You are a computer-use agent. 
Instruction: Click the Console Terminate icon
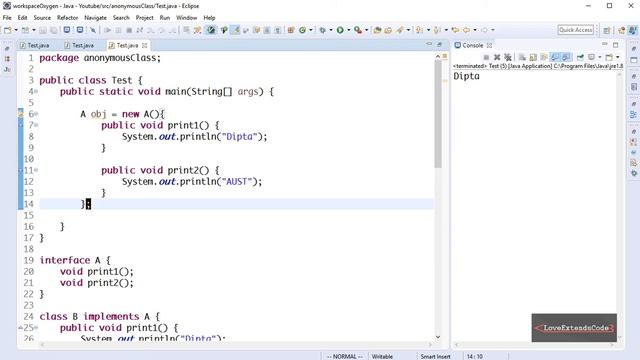click(486, 57)
